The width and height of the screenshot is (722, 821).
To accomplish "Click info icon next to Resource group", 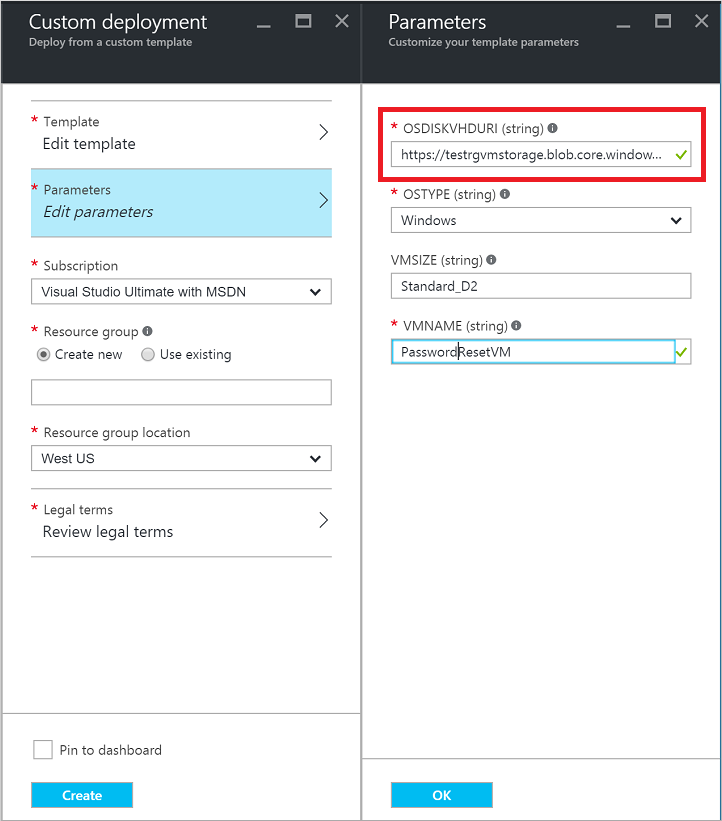I will tap(148, 332).
